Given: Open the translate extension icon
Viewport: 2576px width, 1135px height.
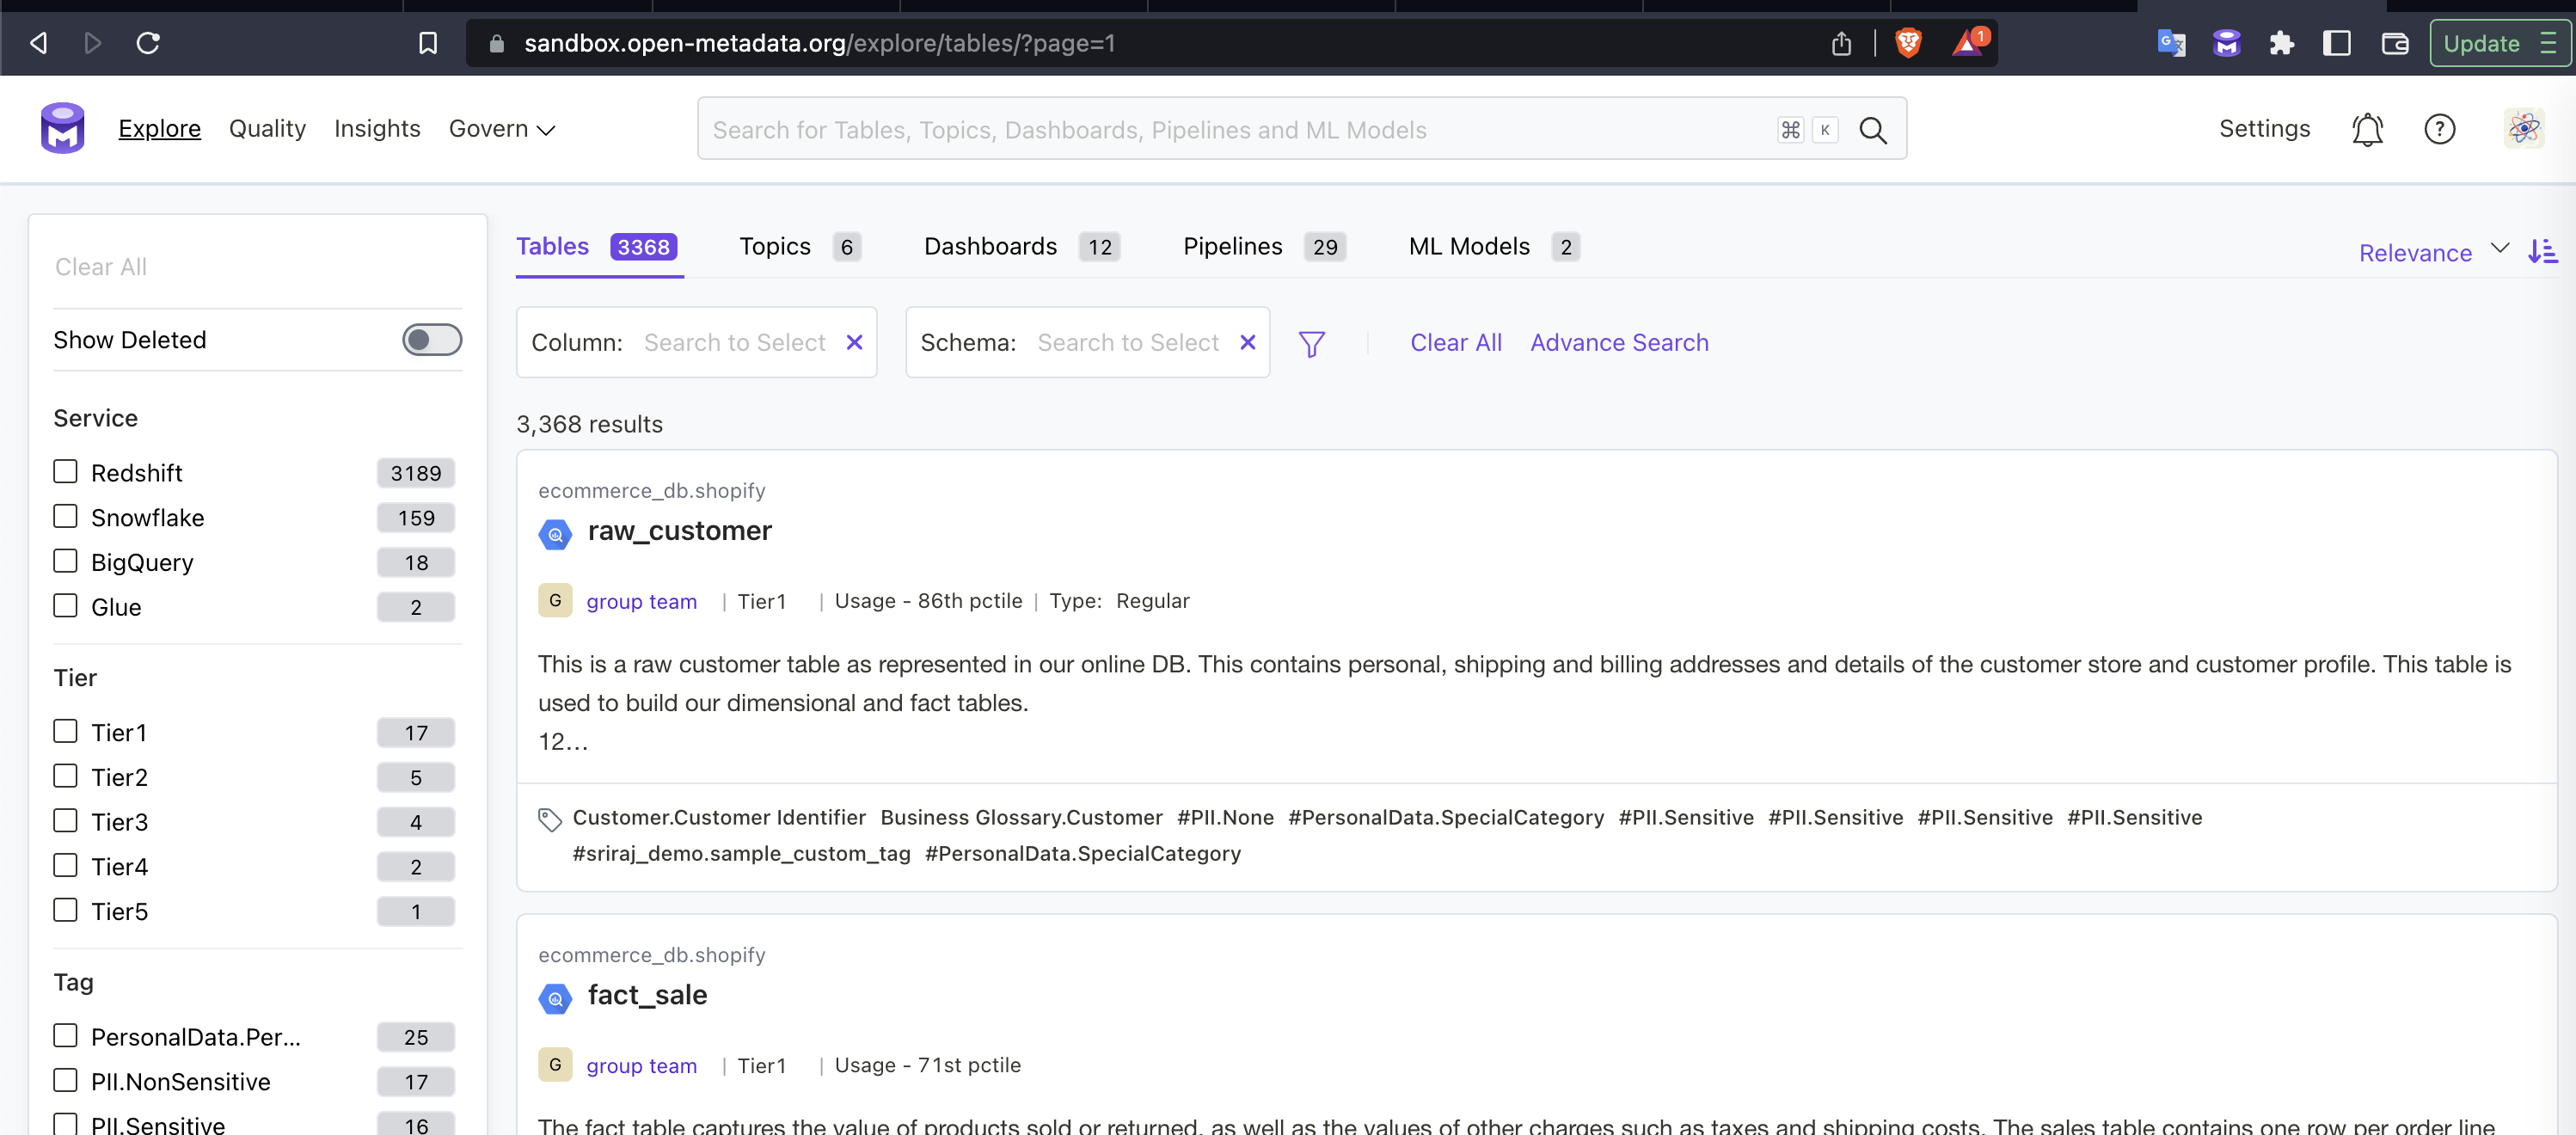Looking at the screenshot, I should click(x=2170, y=43).
